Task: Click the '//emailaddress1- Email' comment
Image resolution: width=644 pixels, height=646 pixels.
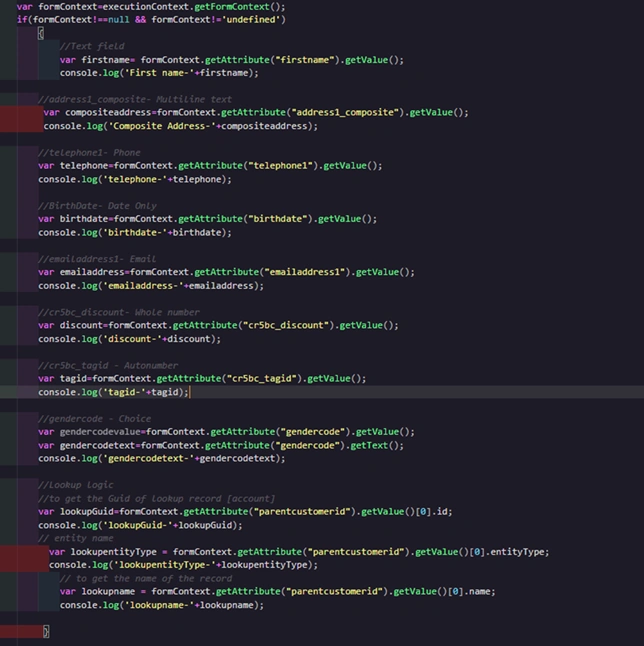Action: [x=97, y=259]
